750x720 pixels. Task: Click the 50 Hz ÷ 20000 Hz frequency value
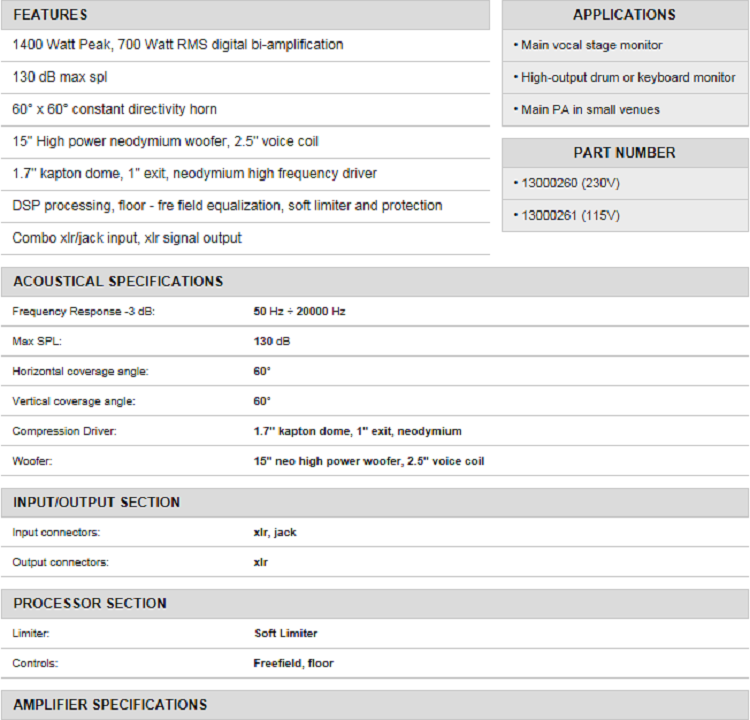click(x=299, y=312)
